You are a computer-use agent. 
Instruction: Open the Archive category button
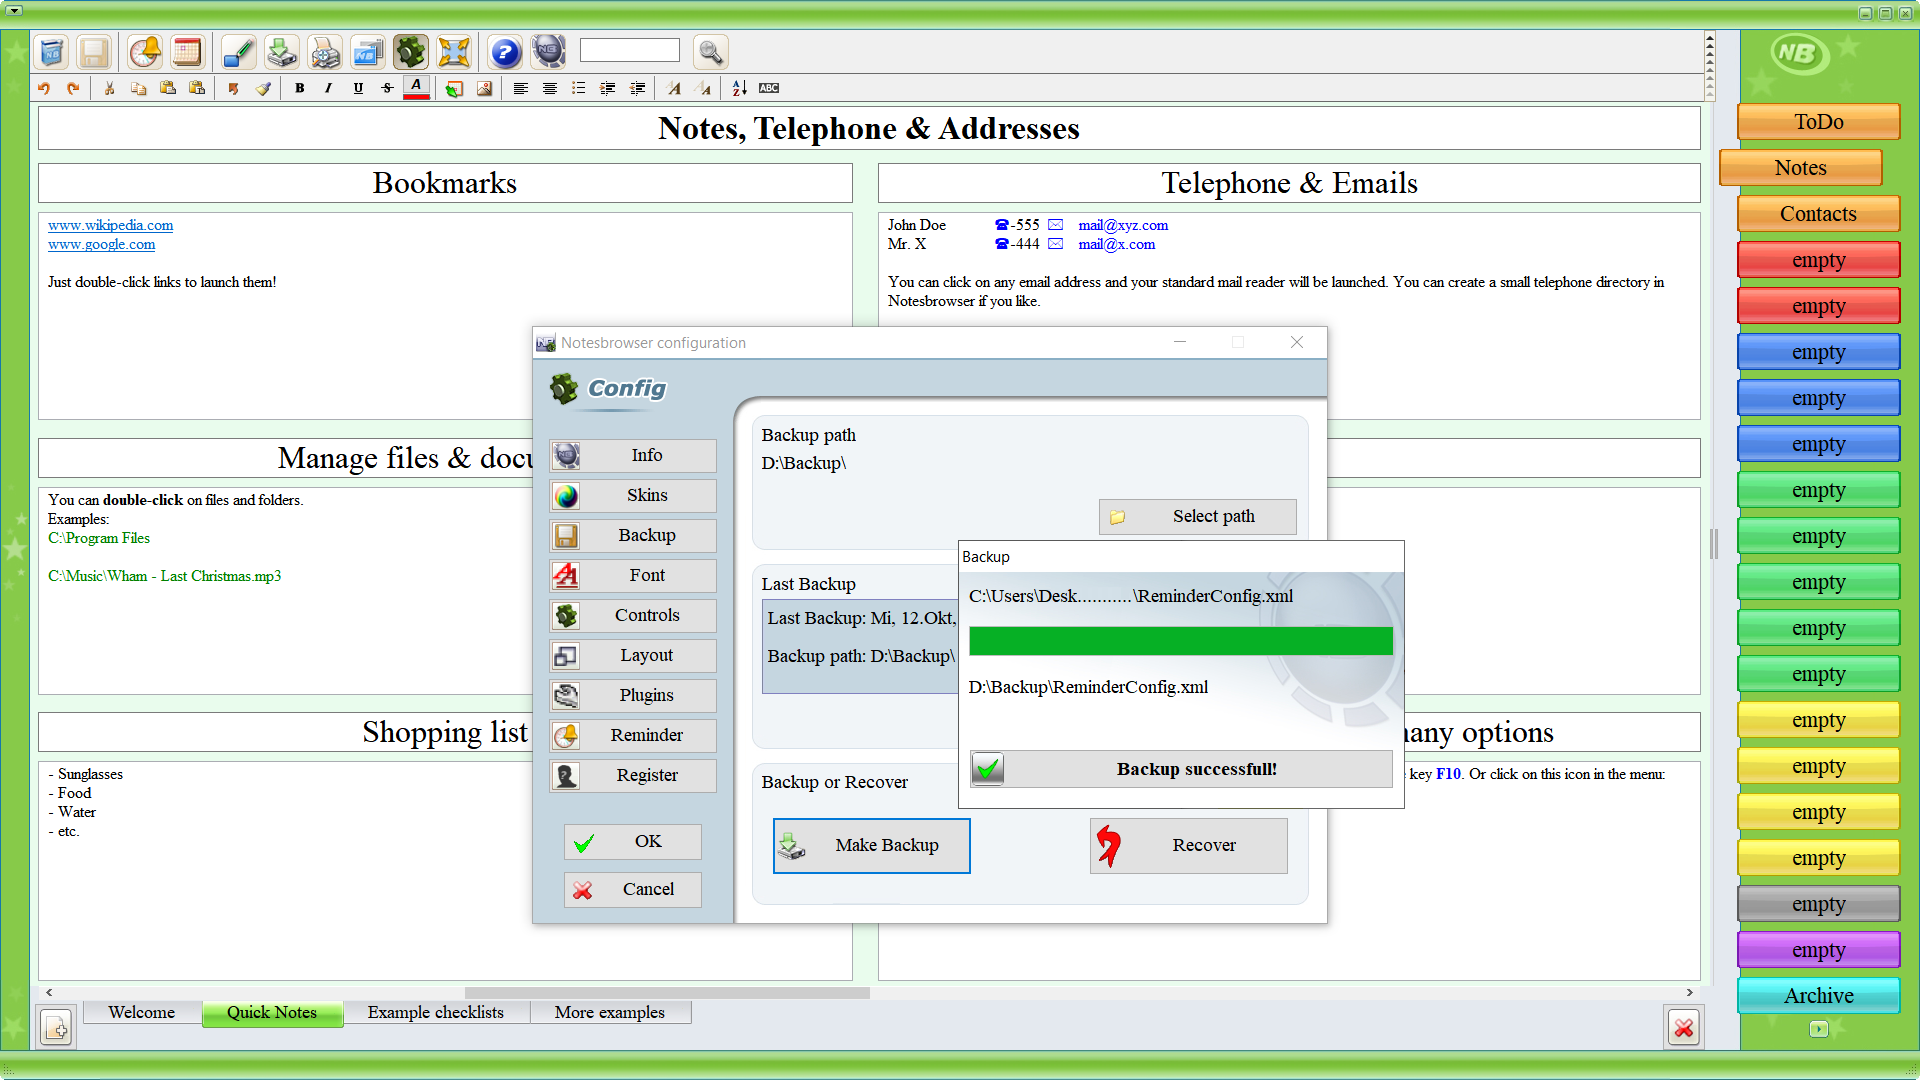tap(1819, 996)
